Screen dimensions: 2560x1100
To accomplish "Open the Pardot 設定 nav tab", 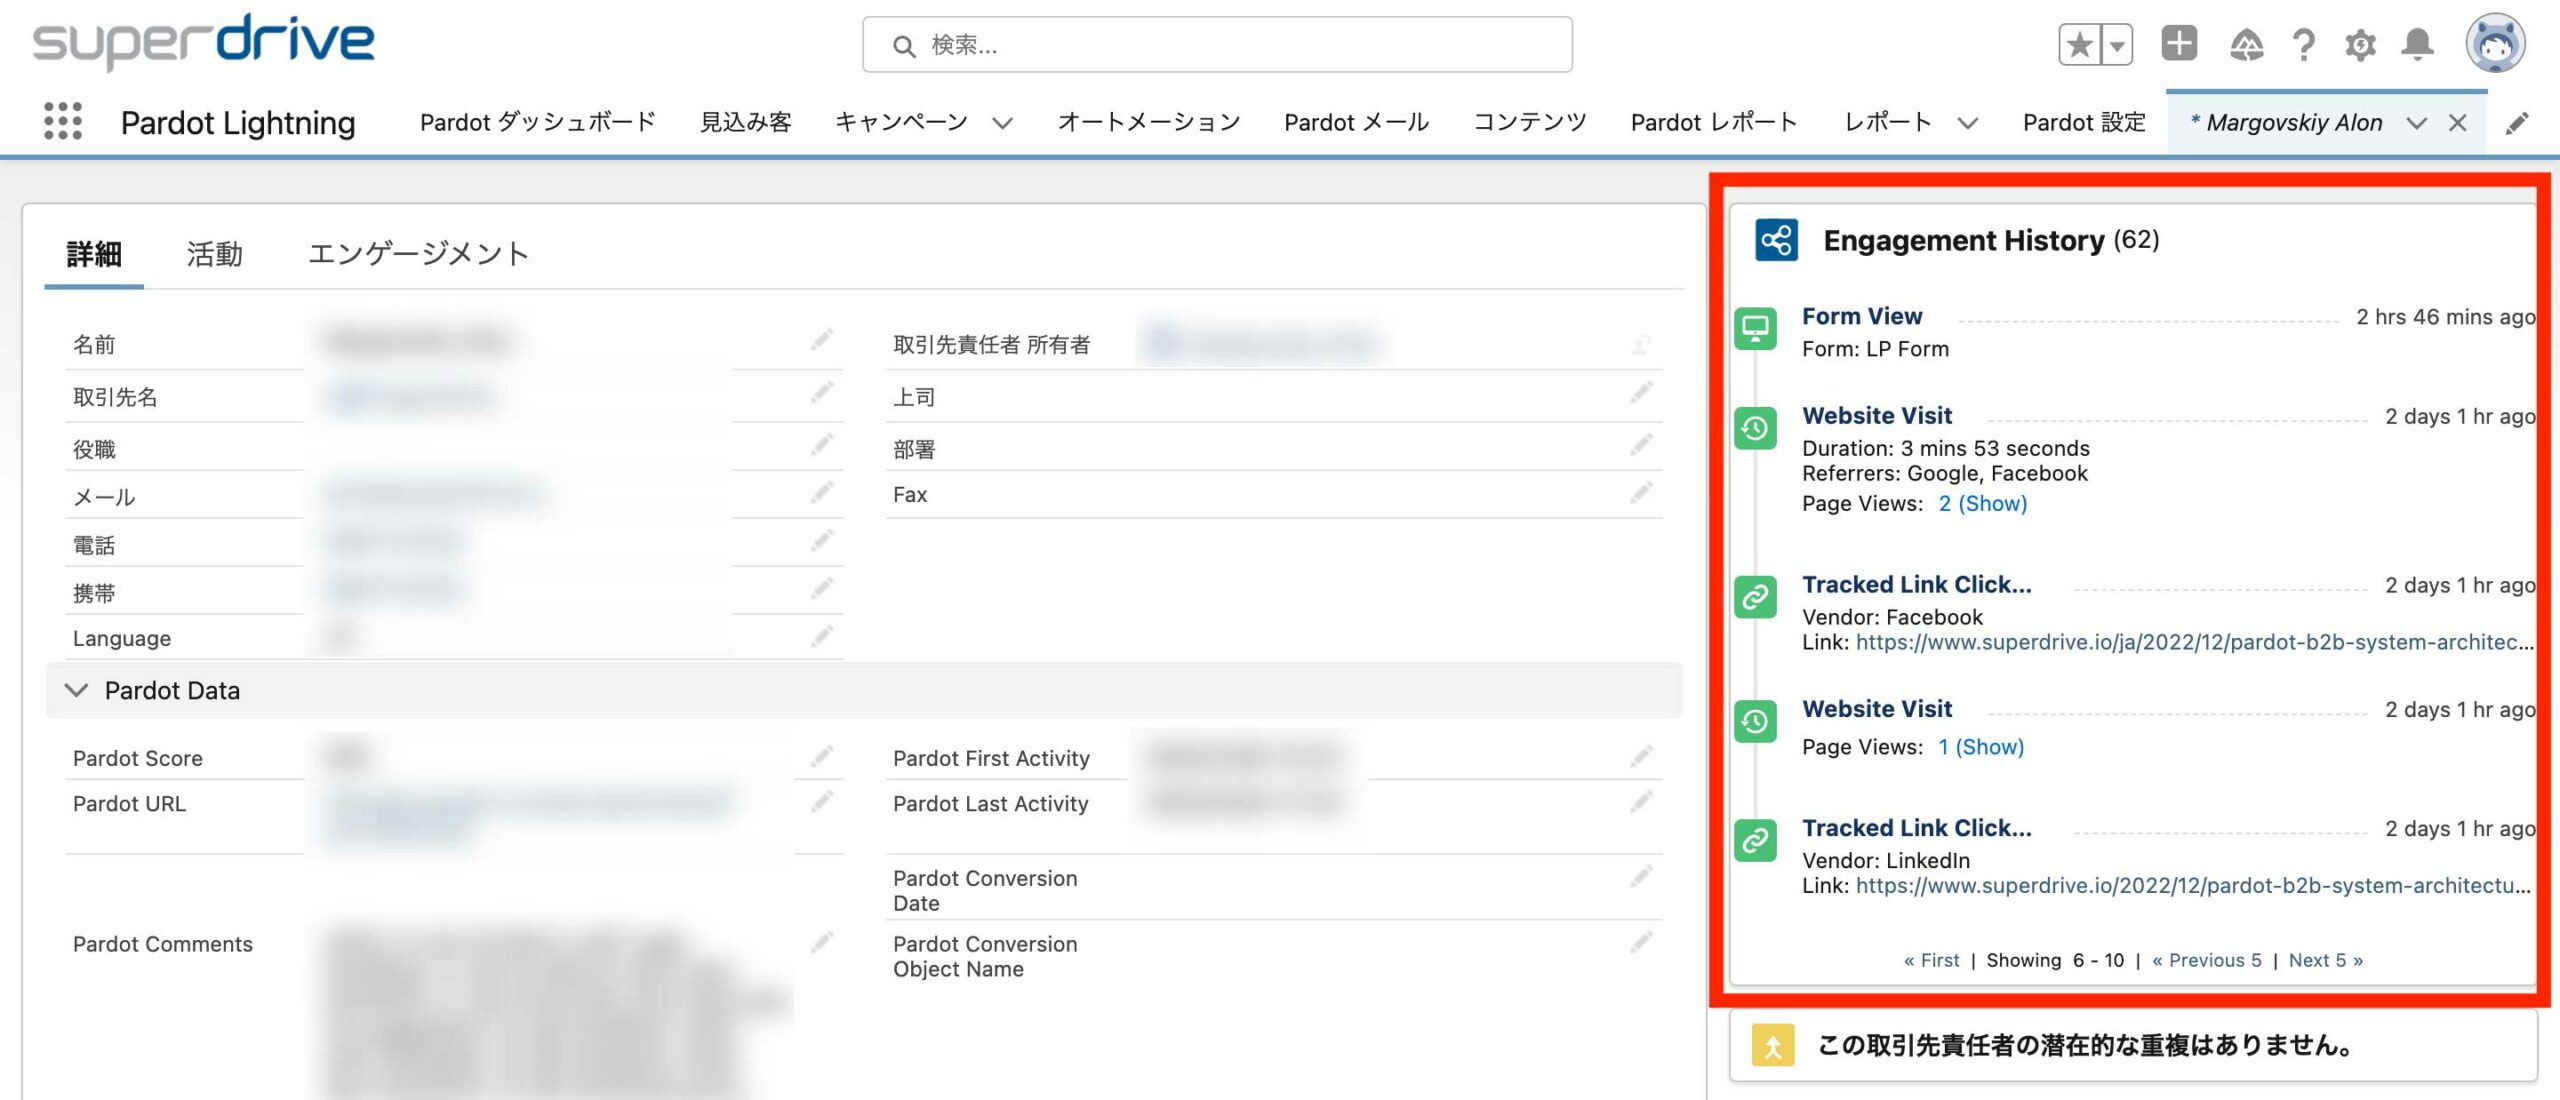I will (2084, 122).
